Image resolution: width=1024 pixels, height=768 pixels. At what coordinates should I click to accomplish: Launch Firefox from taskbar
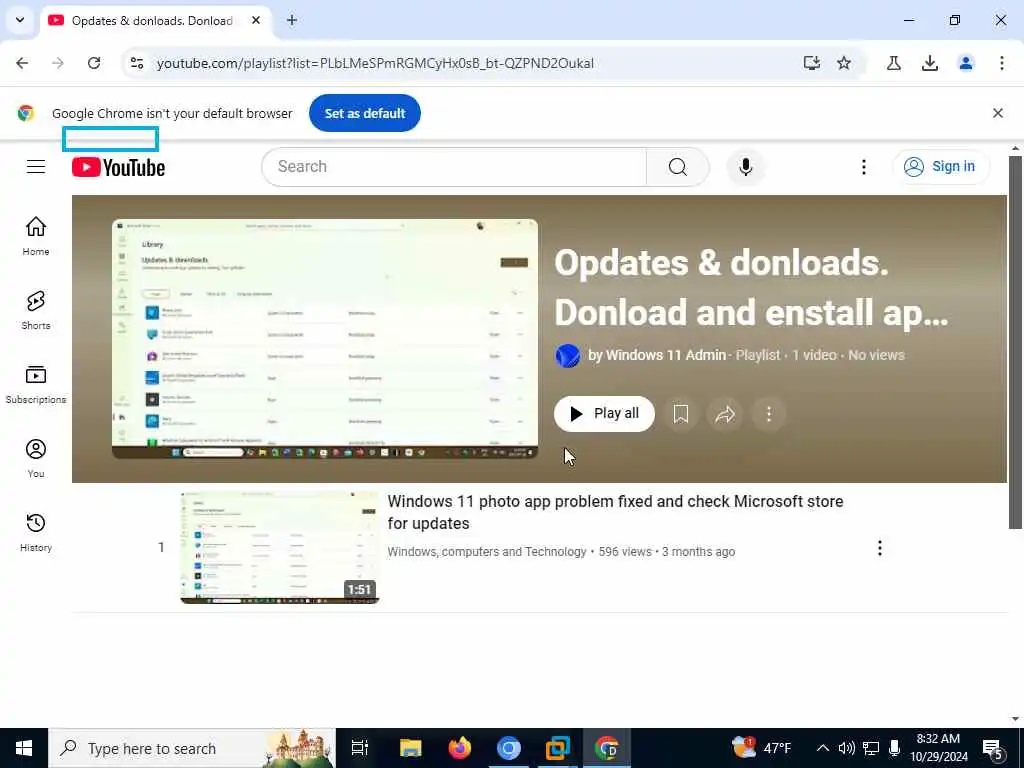coord(460,748)
